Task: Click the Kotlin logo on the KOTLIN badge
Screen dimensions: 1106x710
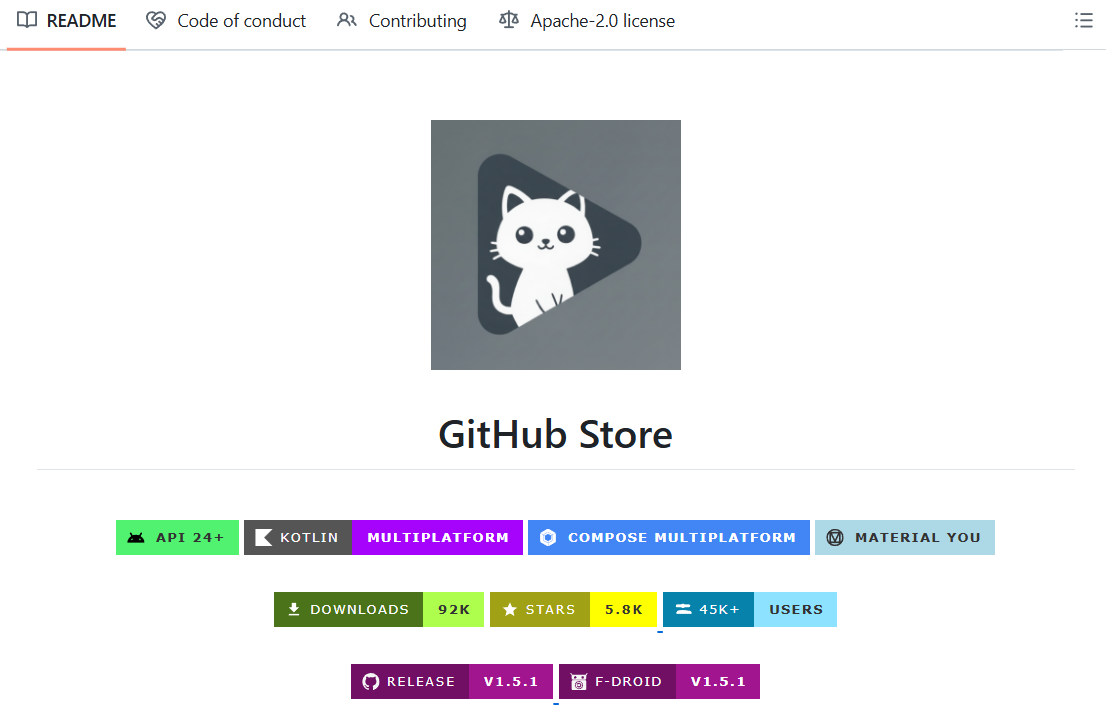Action: coord(263,537)
